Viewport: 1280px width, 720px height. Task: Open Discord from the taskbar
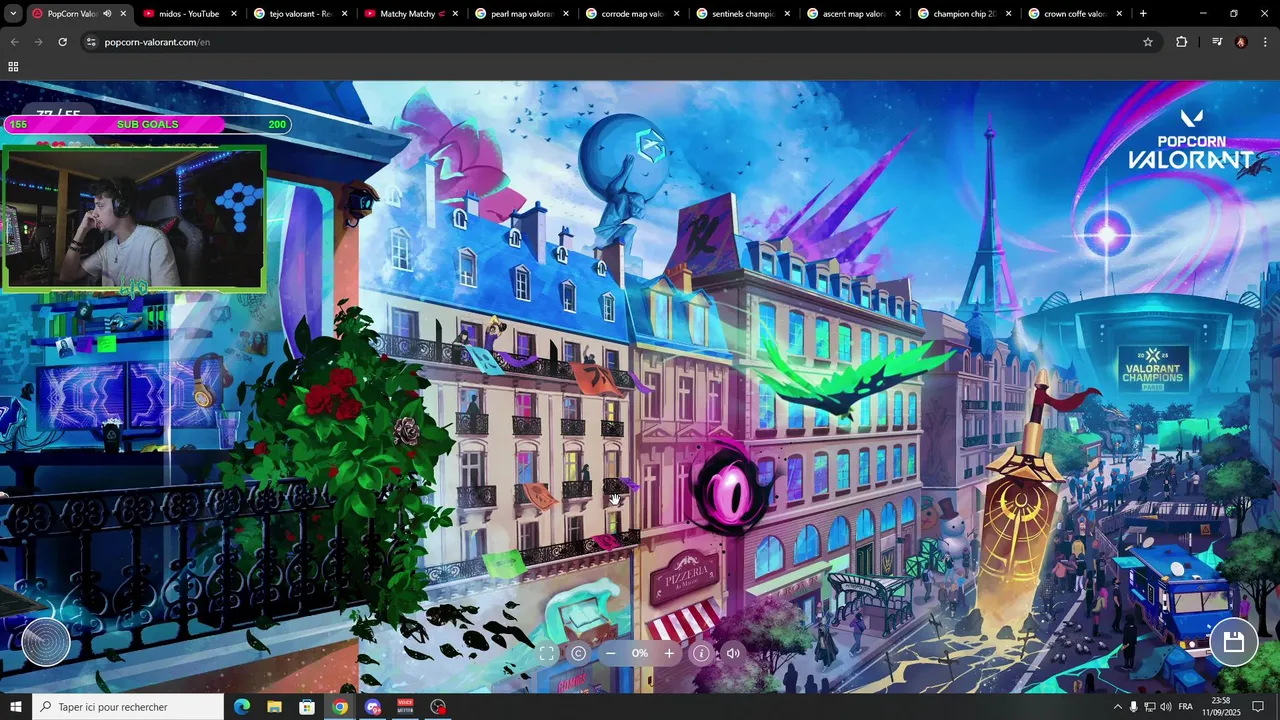coord(373,707)
